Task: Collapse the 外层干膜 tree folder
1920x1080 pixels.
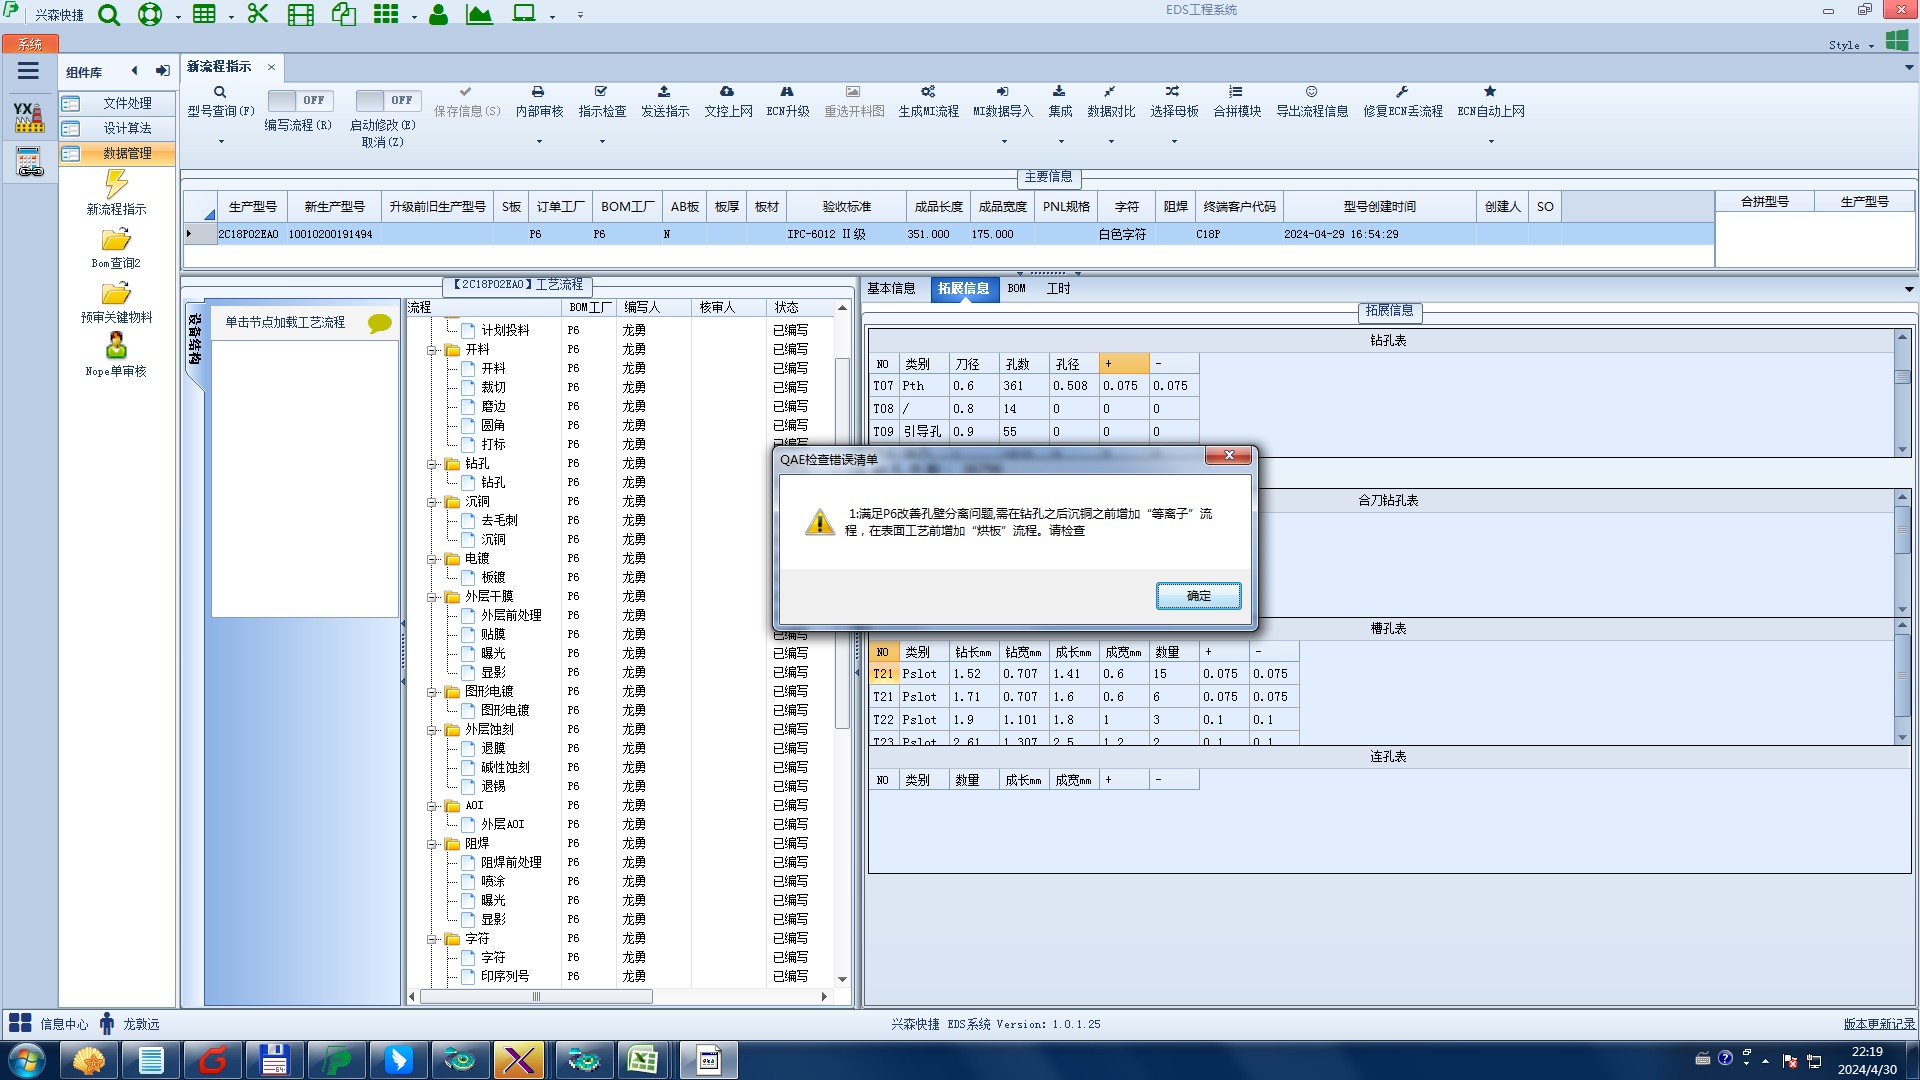Action: (432, 597)
